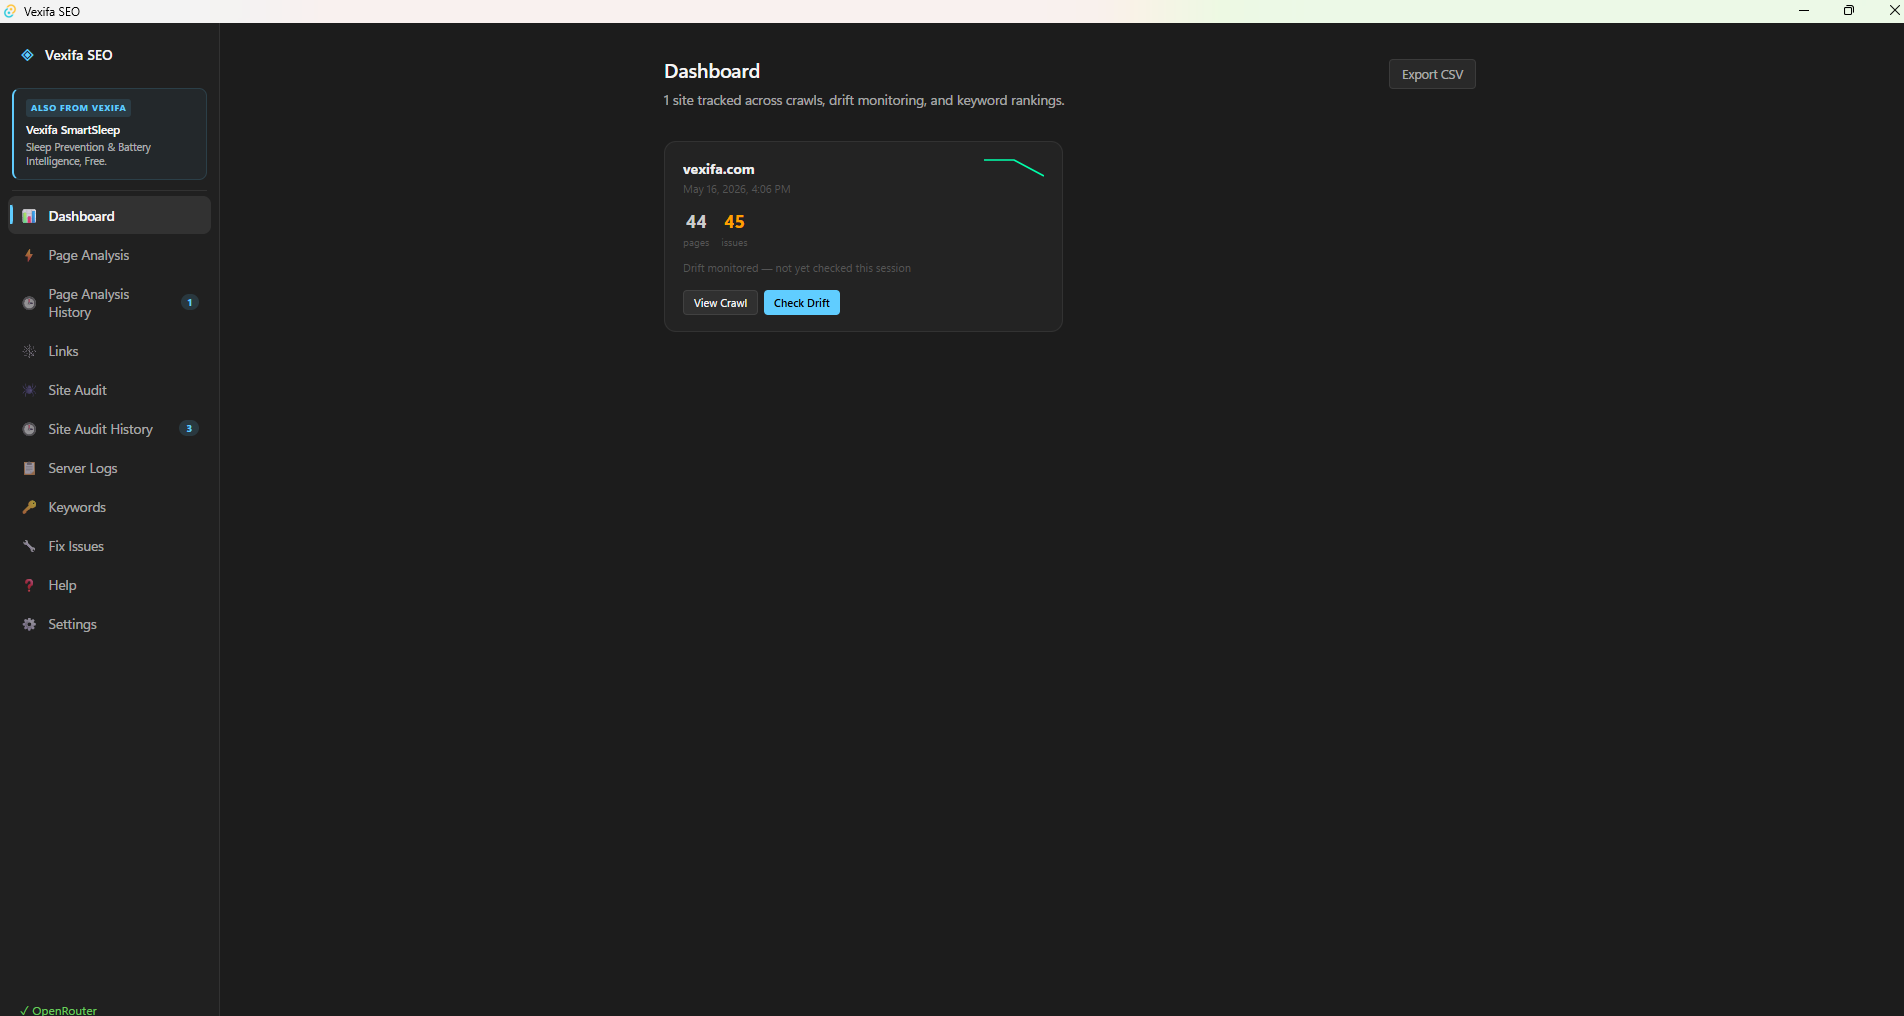Click View Crawl for vexifa.com
The image size is (1904, 1016).
click(720, 303)
